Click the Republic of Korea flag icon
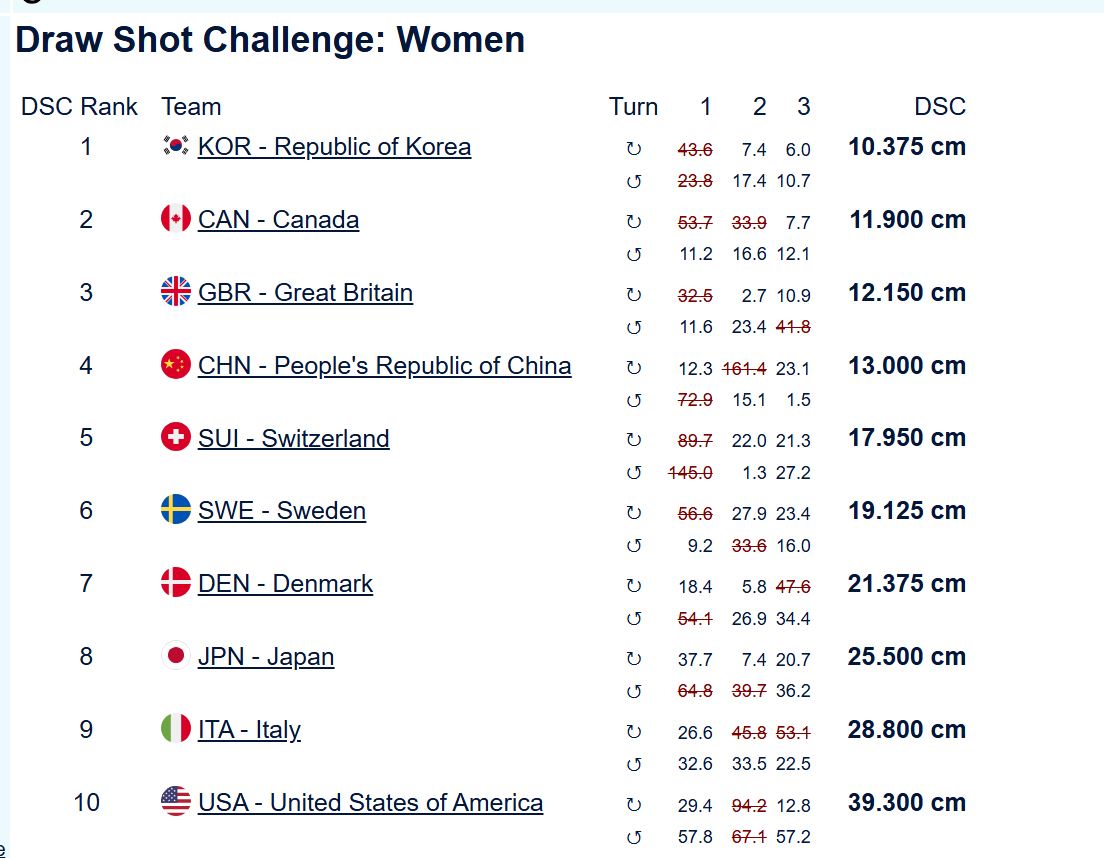Image resolution: width=1104 pixels, height=858 pixels. click(176, 147)
